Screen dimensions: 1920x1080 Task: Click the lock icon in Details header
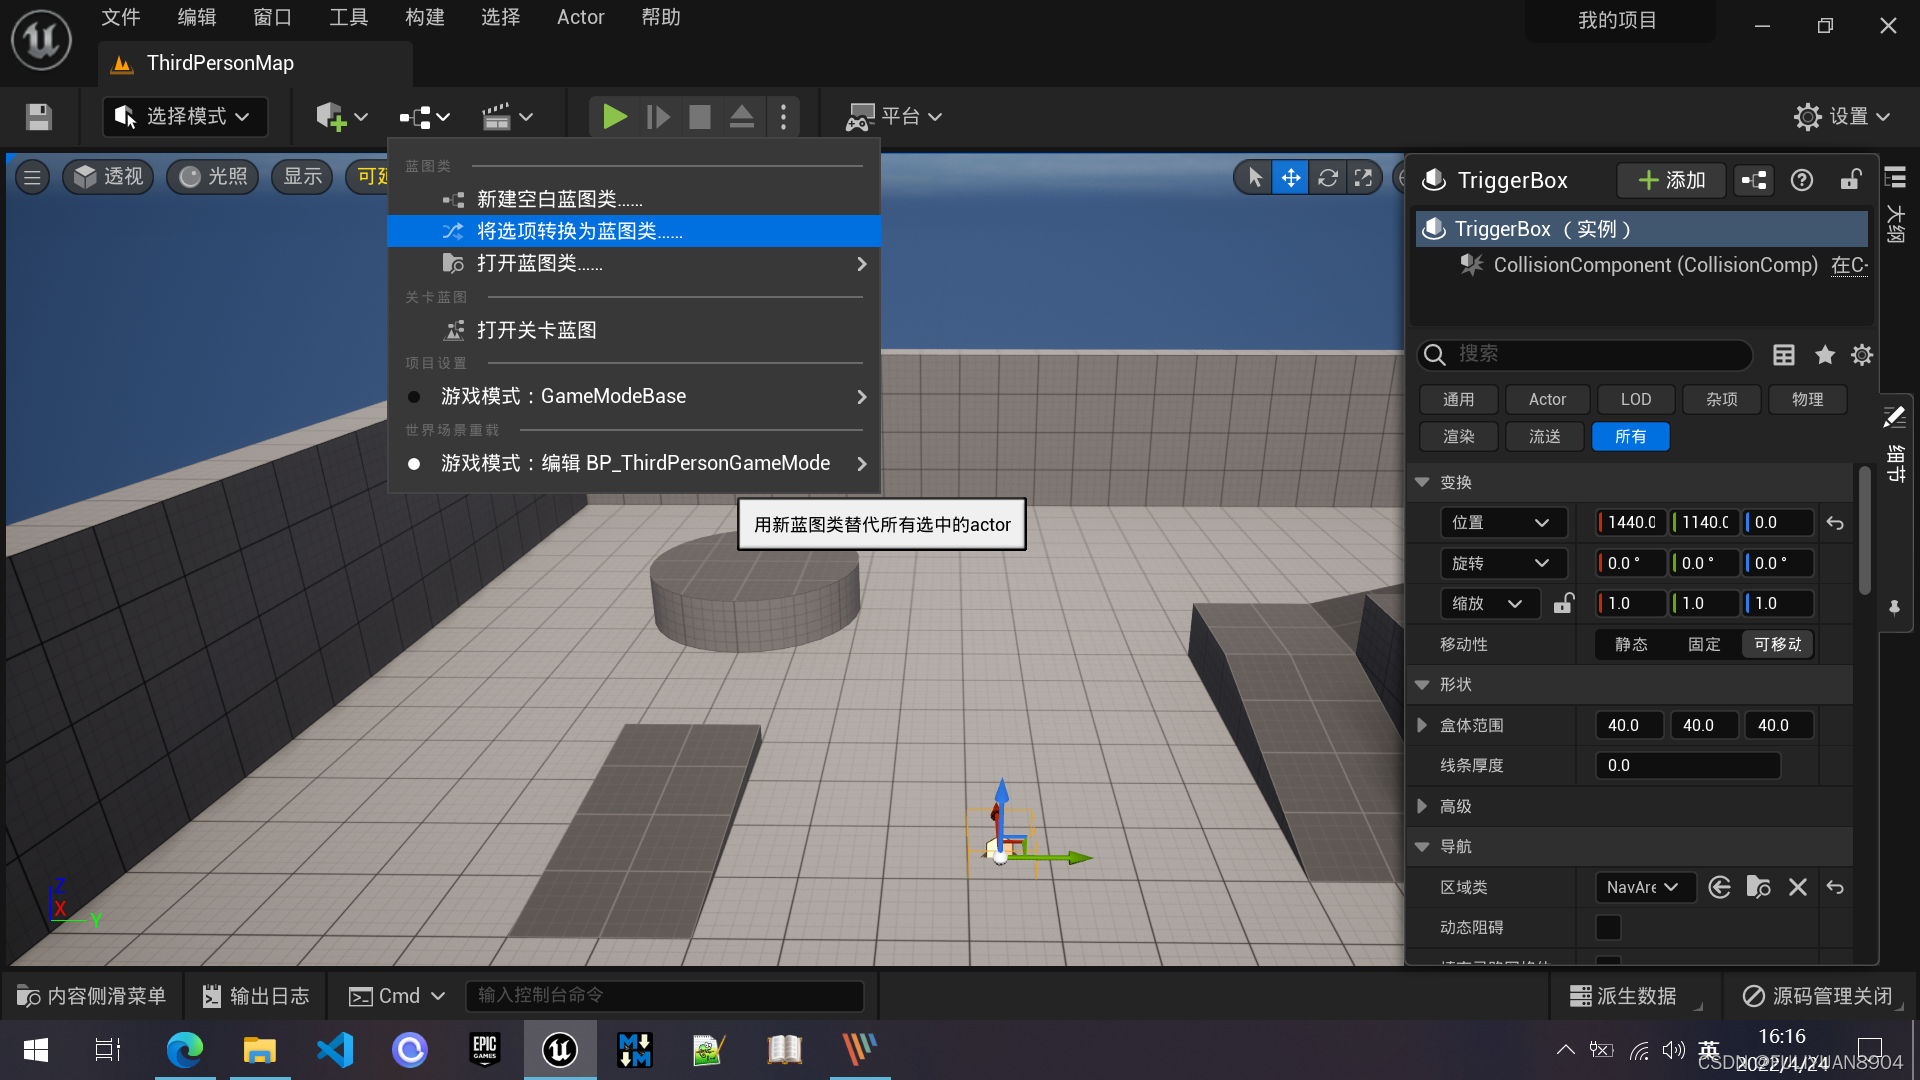point(1850,180)
